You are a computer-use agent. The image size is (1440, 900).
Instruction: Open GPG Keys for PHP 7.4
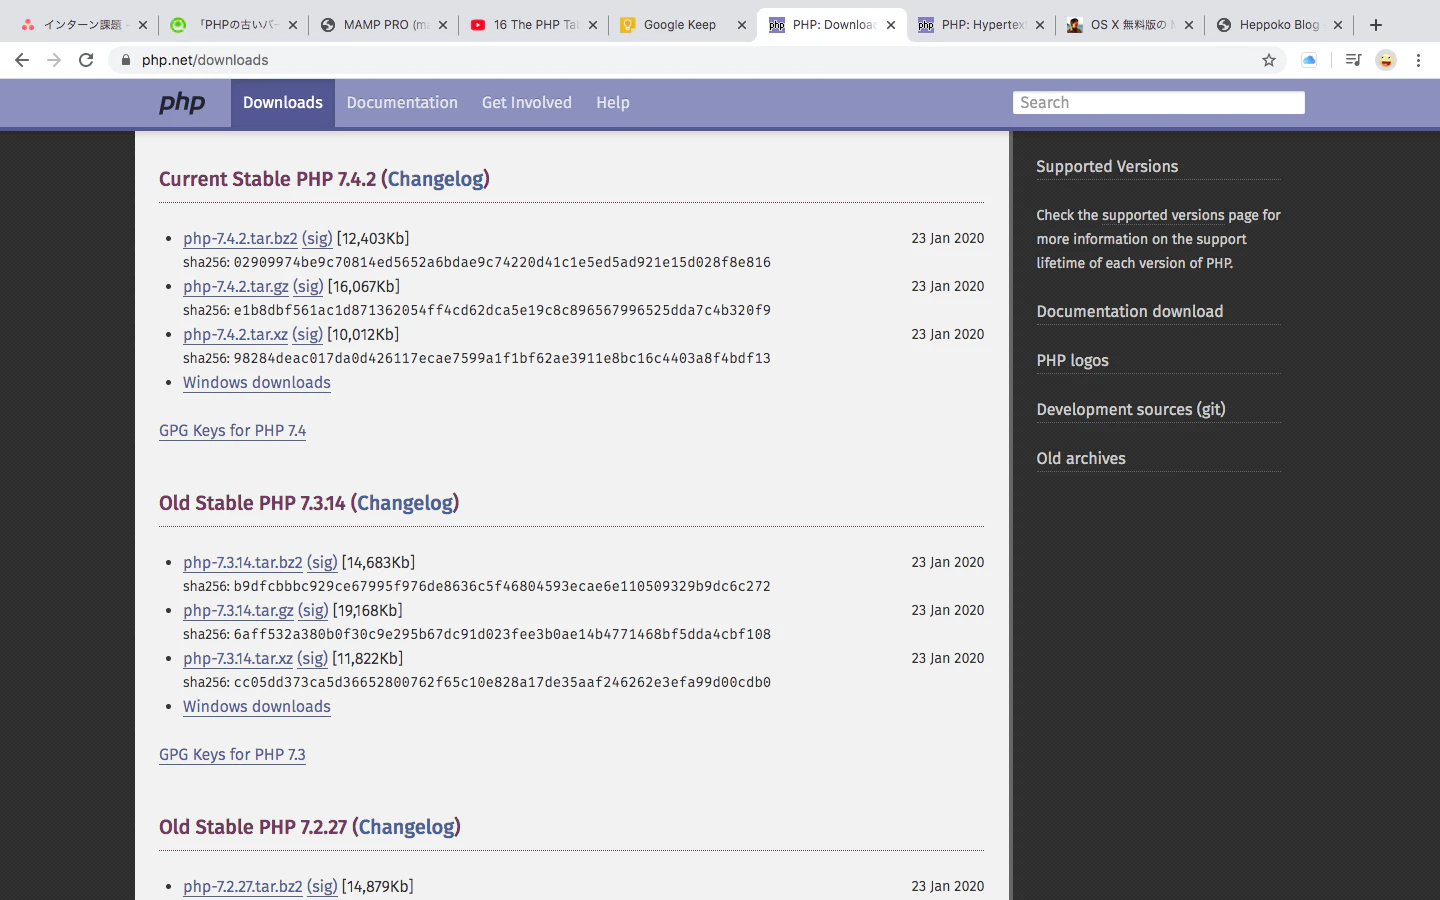tap(232, 431)
